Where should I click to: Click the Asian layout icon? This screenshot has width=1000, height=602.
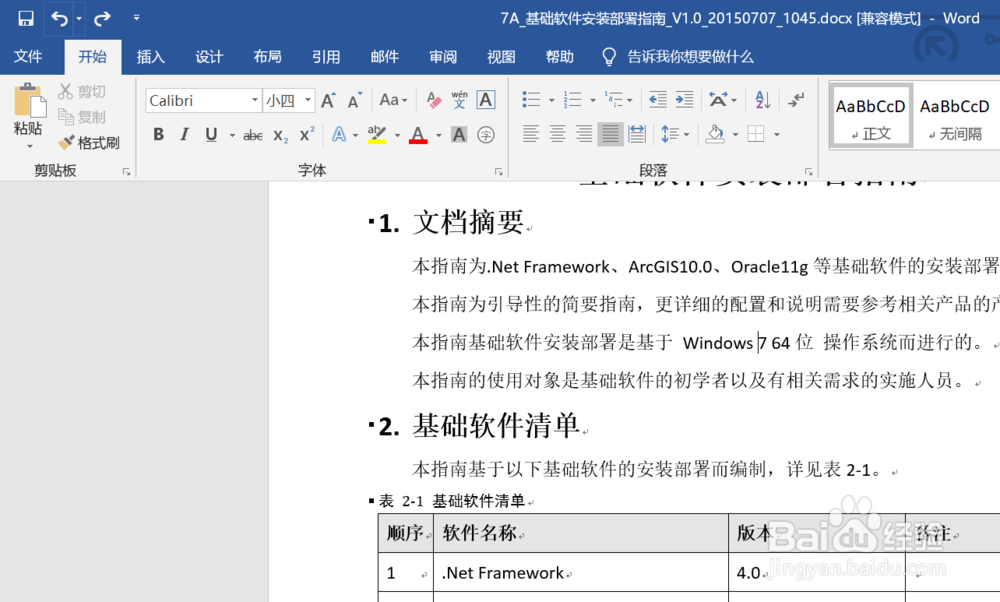(718, 99)
